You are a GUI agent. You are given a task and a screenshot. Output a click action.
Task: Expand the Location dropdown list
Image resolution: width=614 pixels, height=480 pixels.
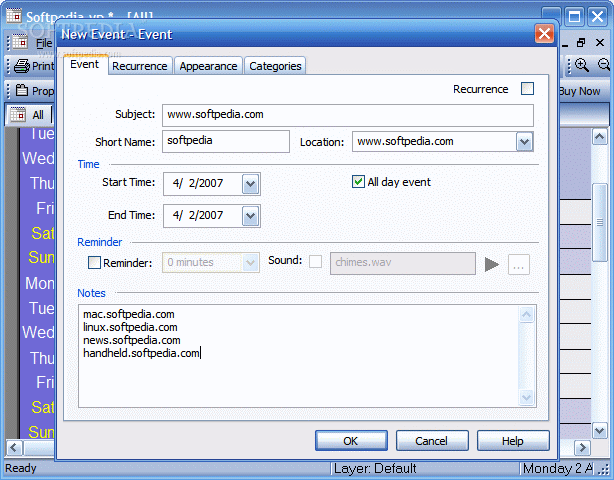(524, 142)
